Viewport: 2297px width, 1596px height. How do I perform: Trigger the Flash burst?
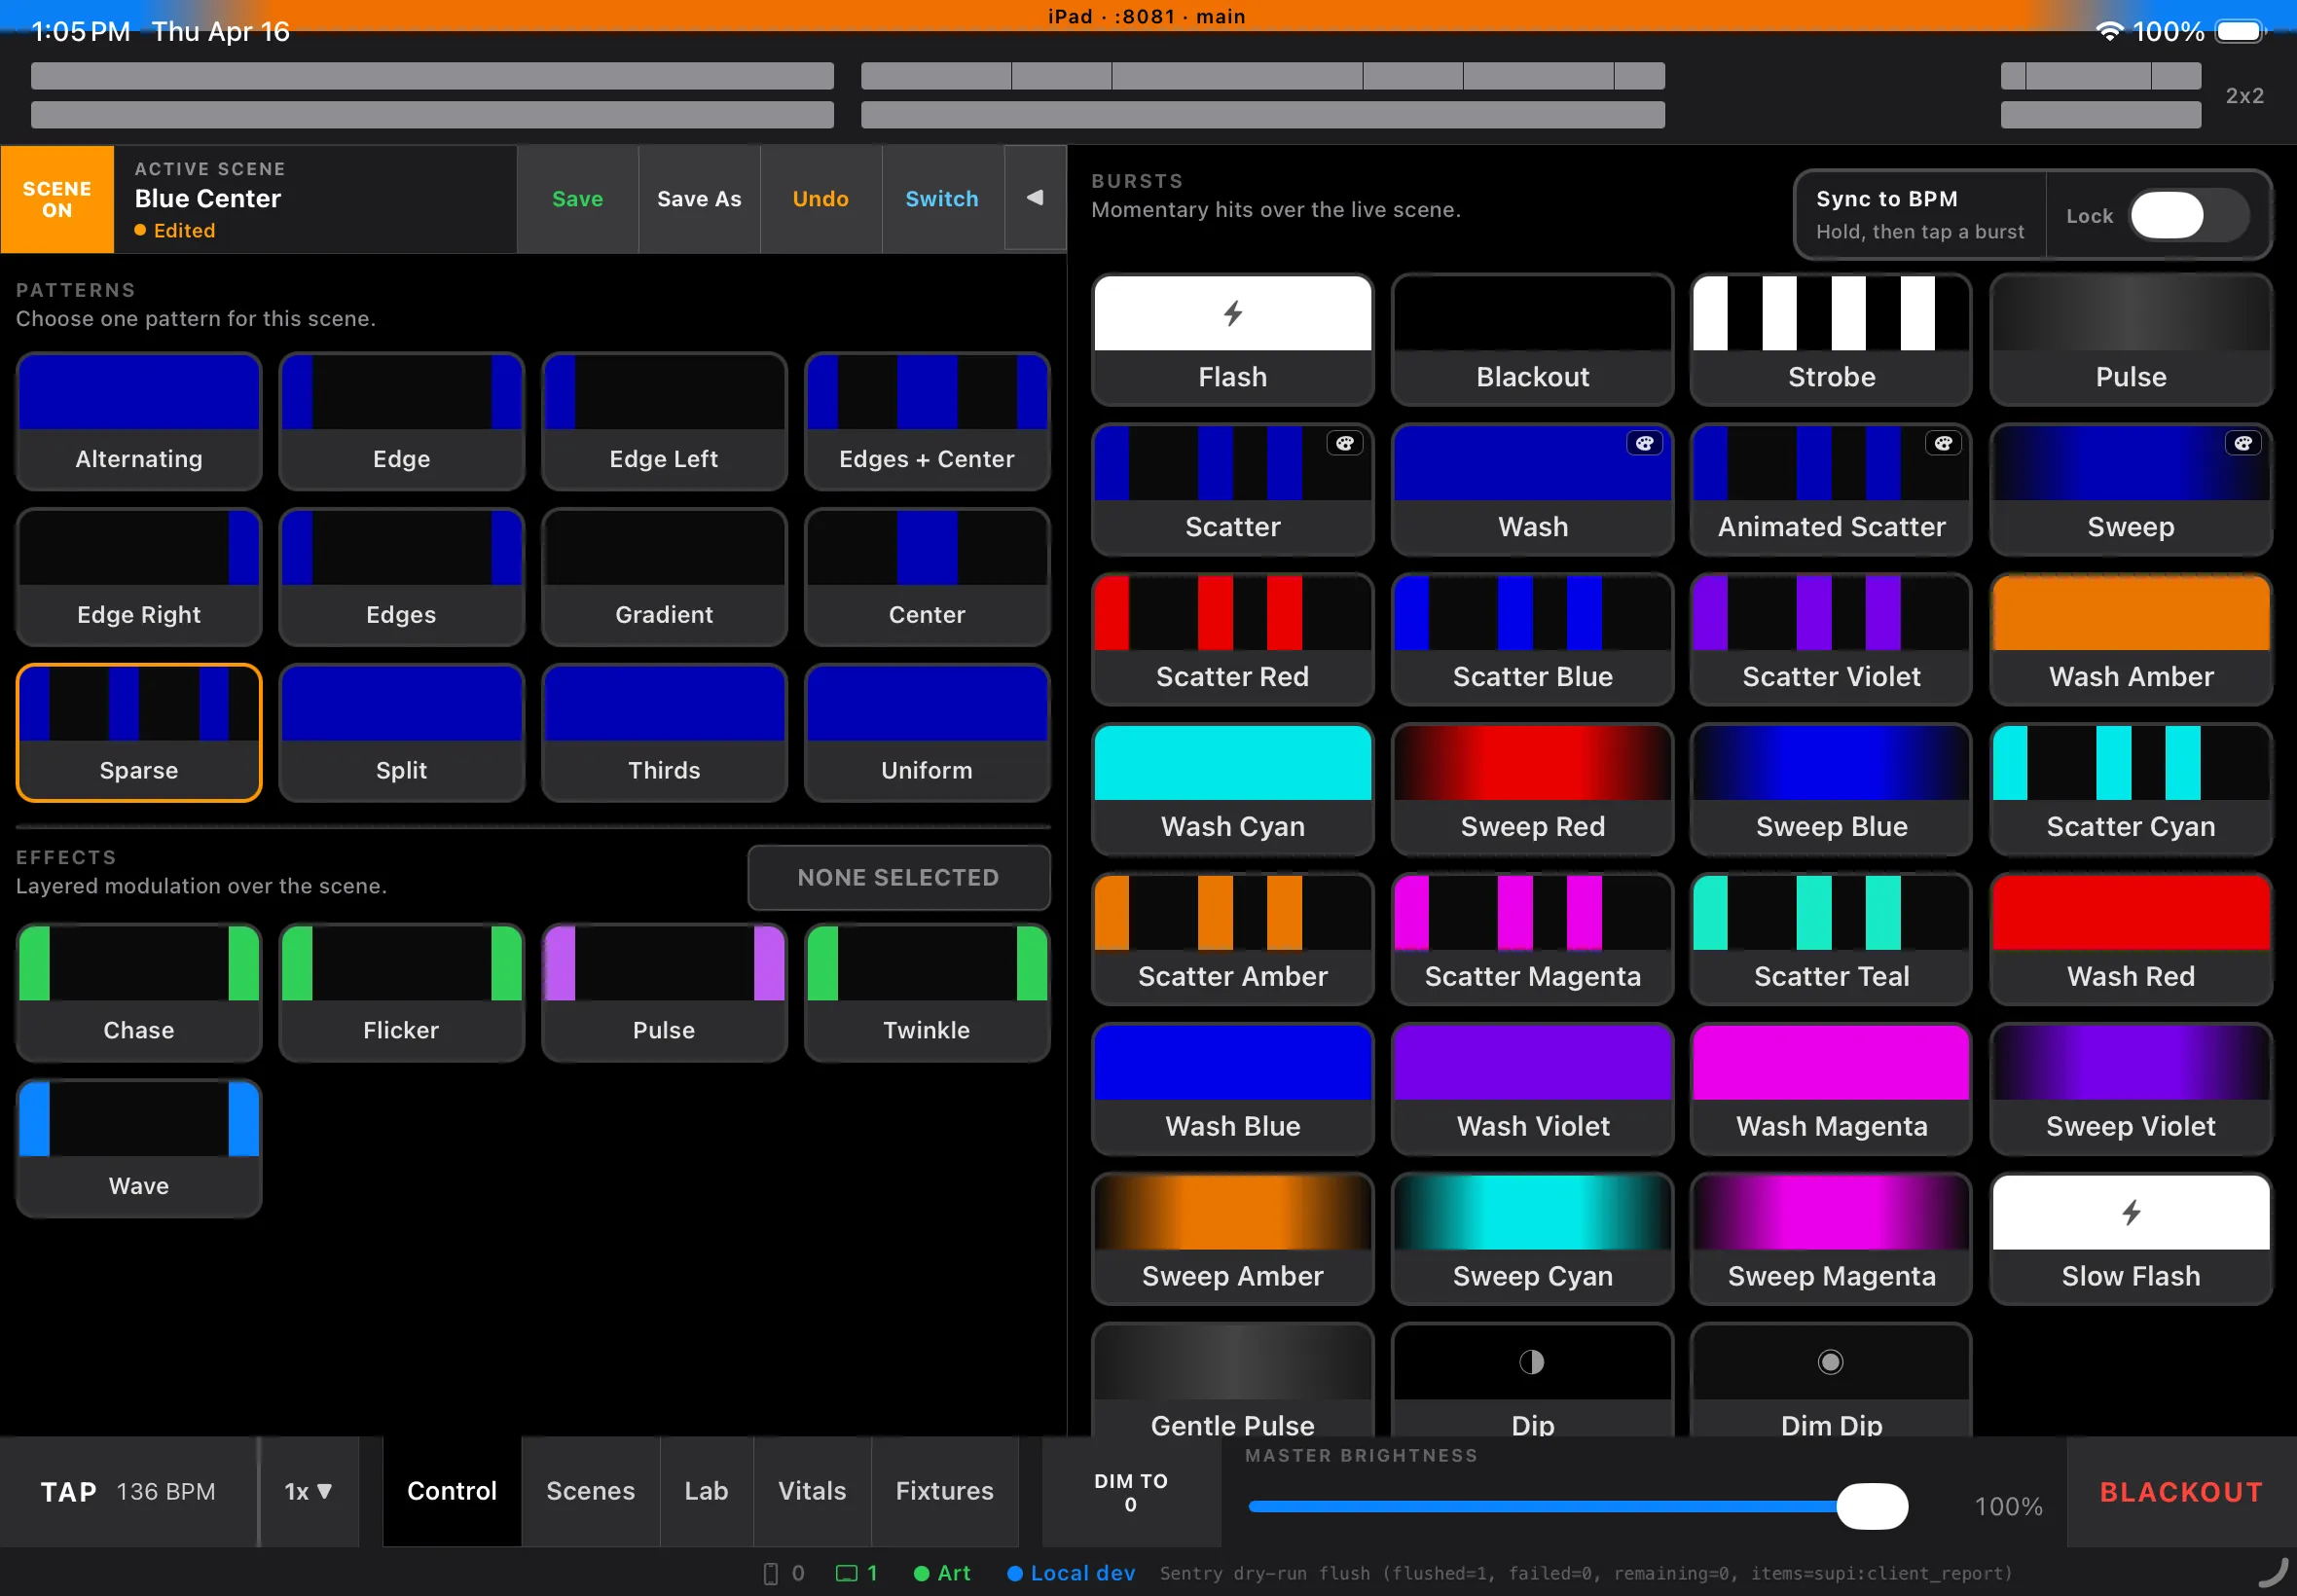pos(1232,340)
